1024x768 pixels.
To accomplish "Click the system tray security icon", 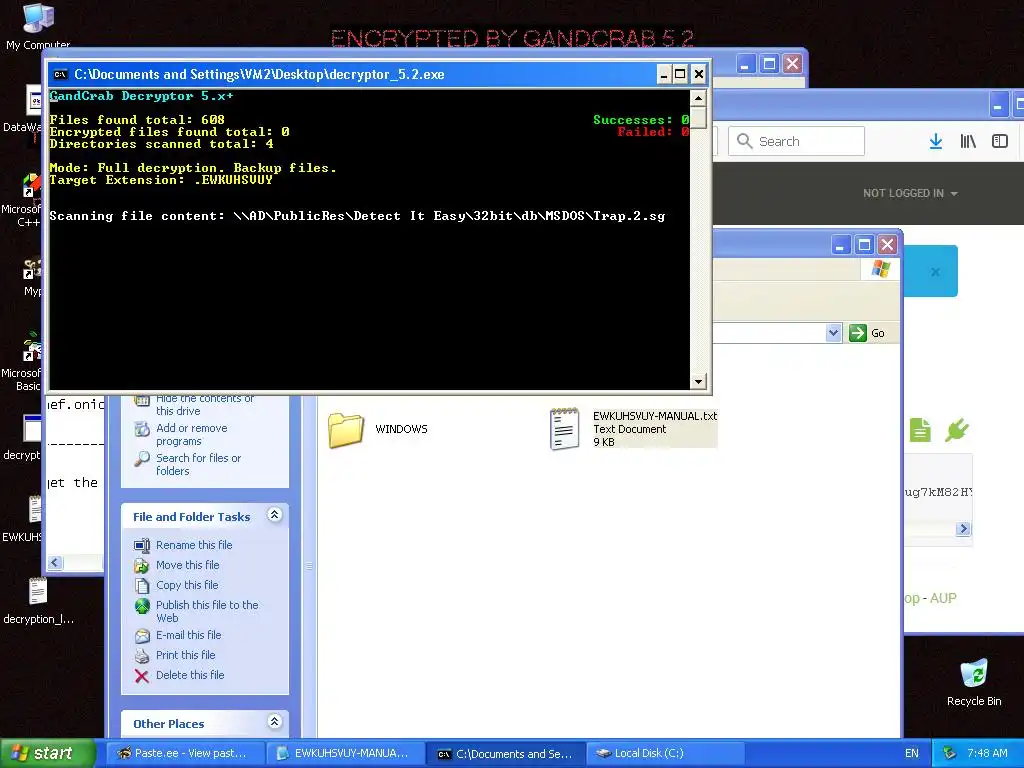I will tap(950, 754).
